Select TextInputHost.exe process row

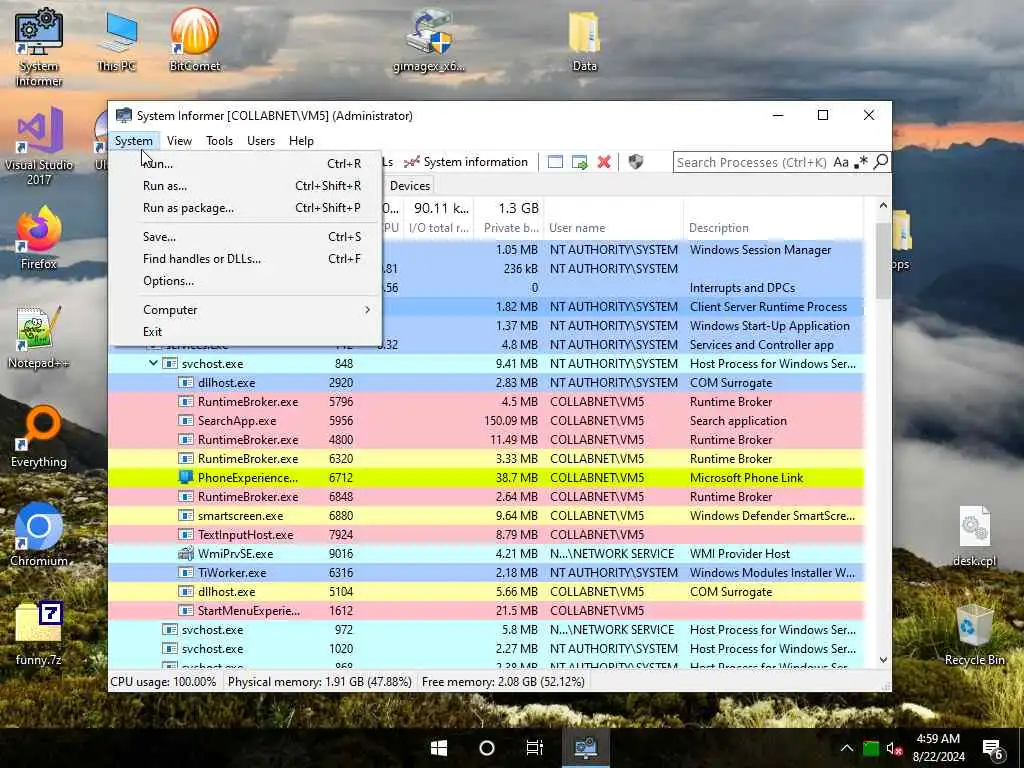[486, 534]
